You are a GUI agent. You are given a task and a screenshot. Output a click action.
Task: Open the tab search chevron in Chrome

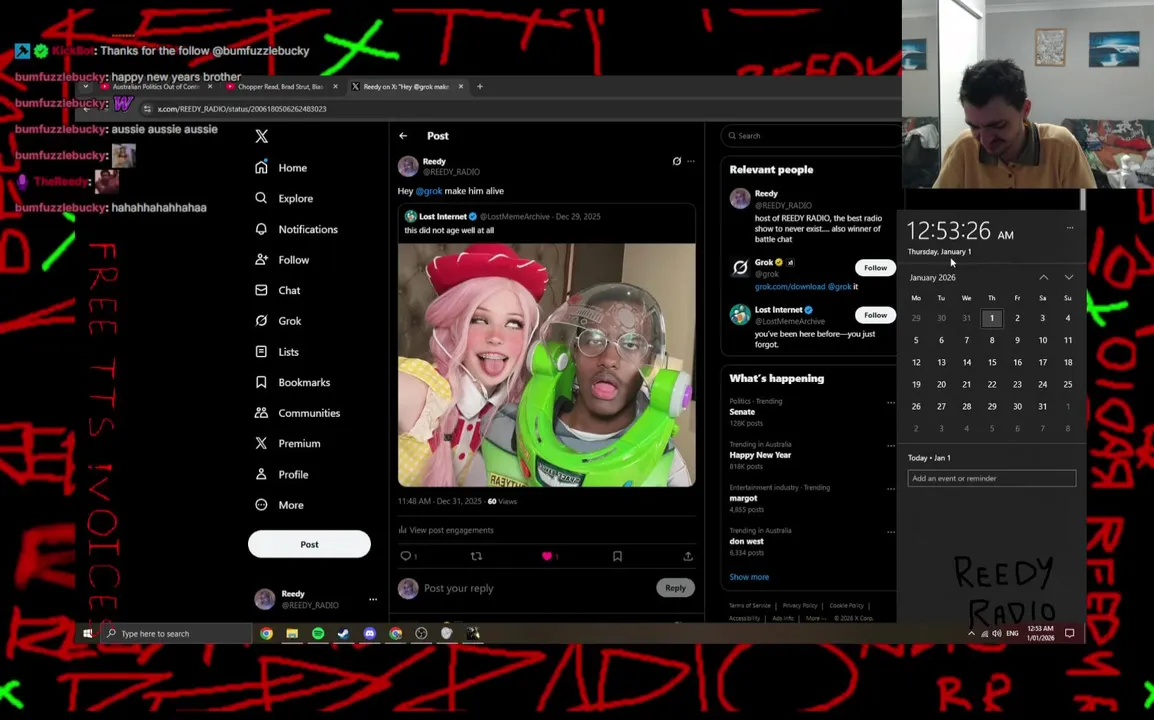click(85, 86)
